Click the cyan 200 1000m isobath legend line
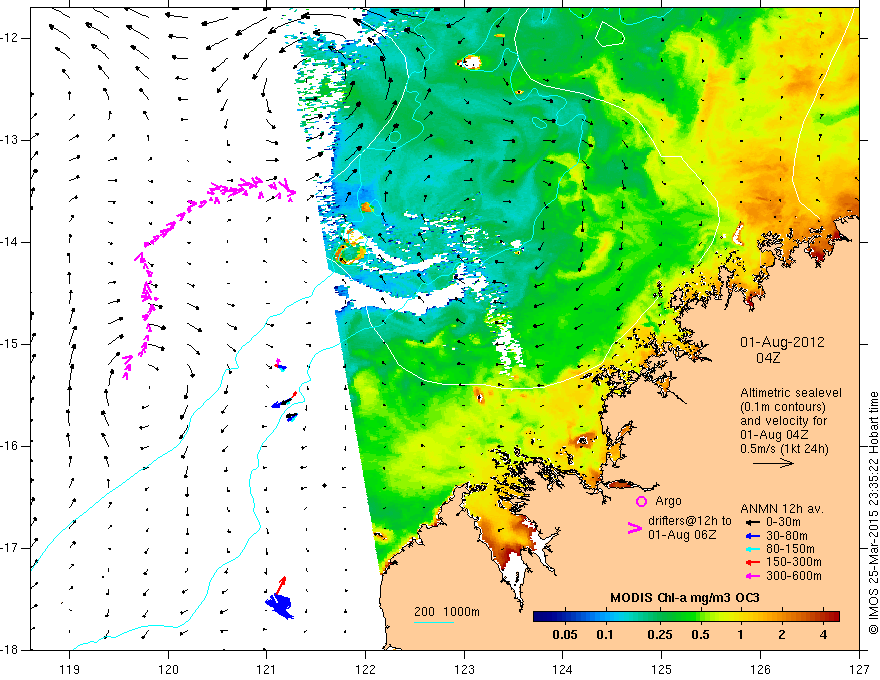The width and height of the screenshot is (880, 680). (434, 622)
